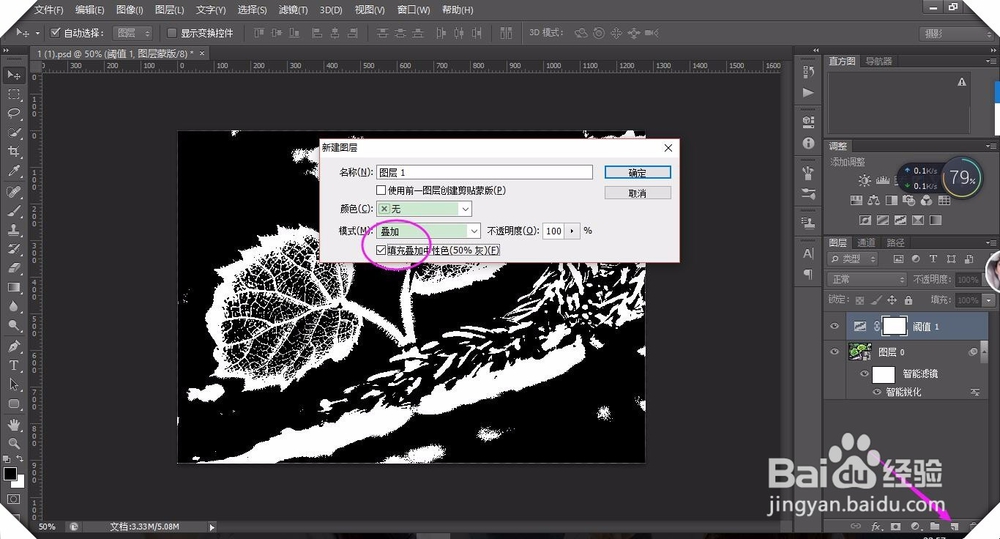Screen dimensions: 1000x539
Task: Click the create new group folder icon
Action: point(934,526)
